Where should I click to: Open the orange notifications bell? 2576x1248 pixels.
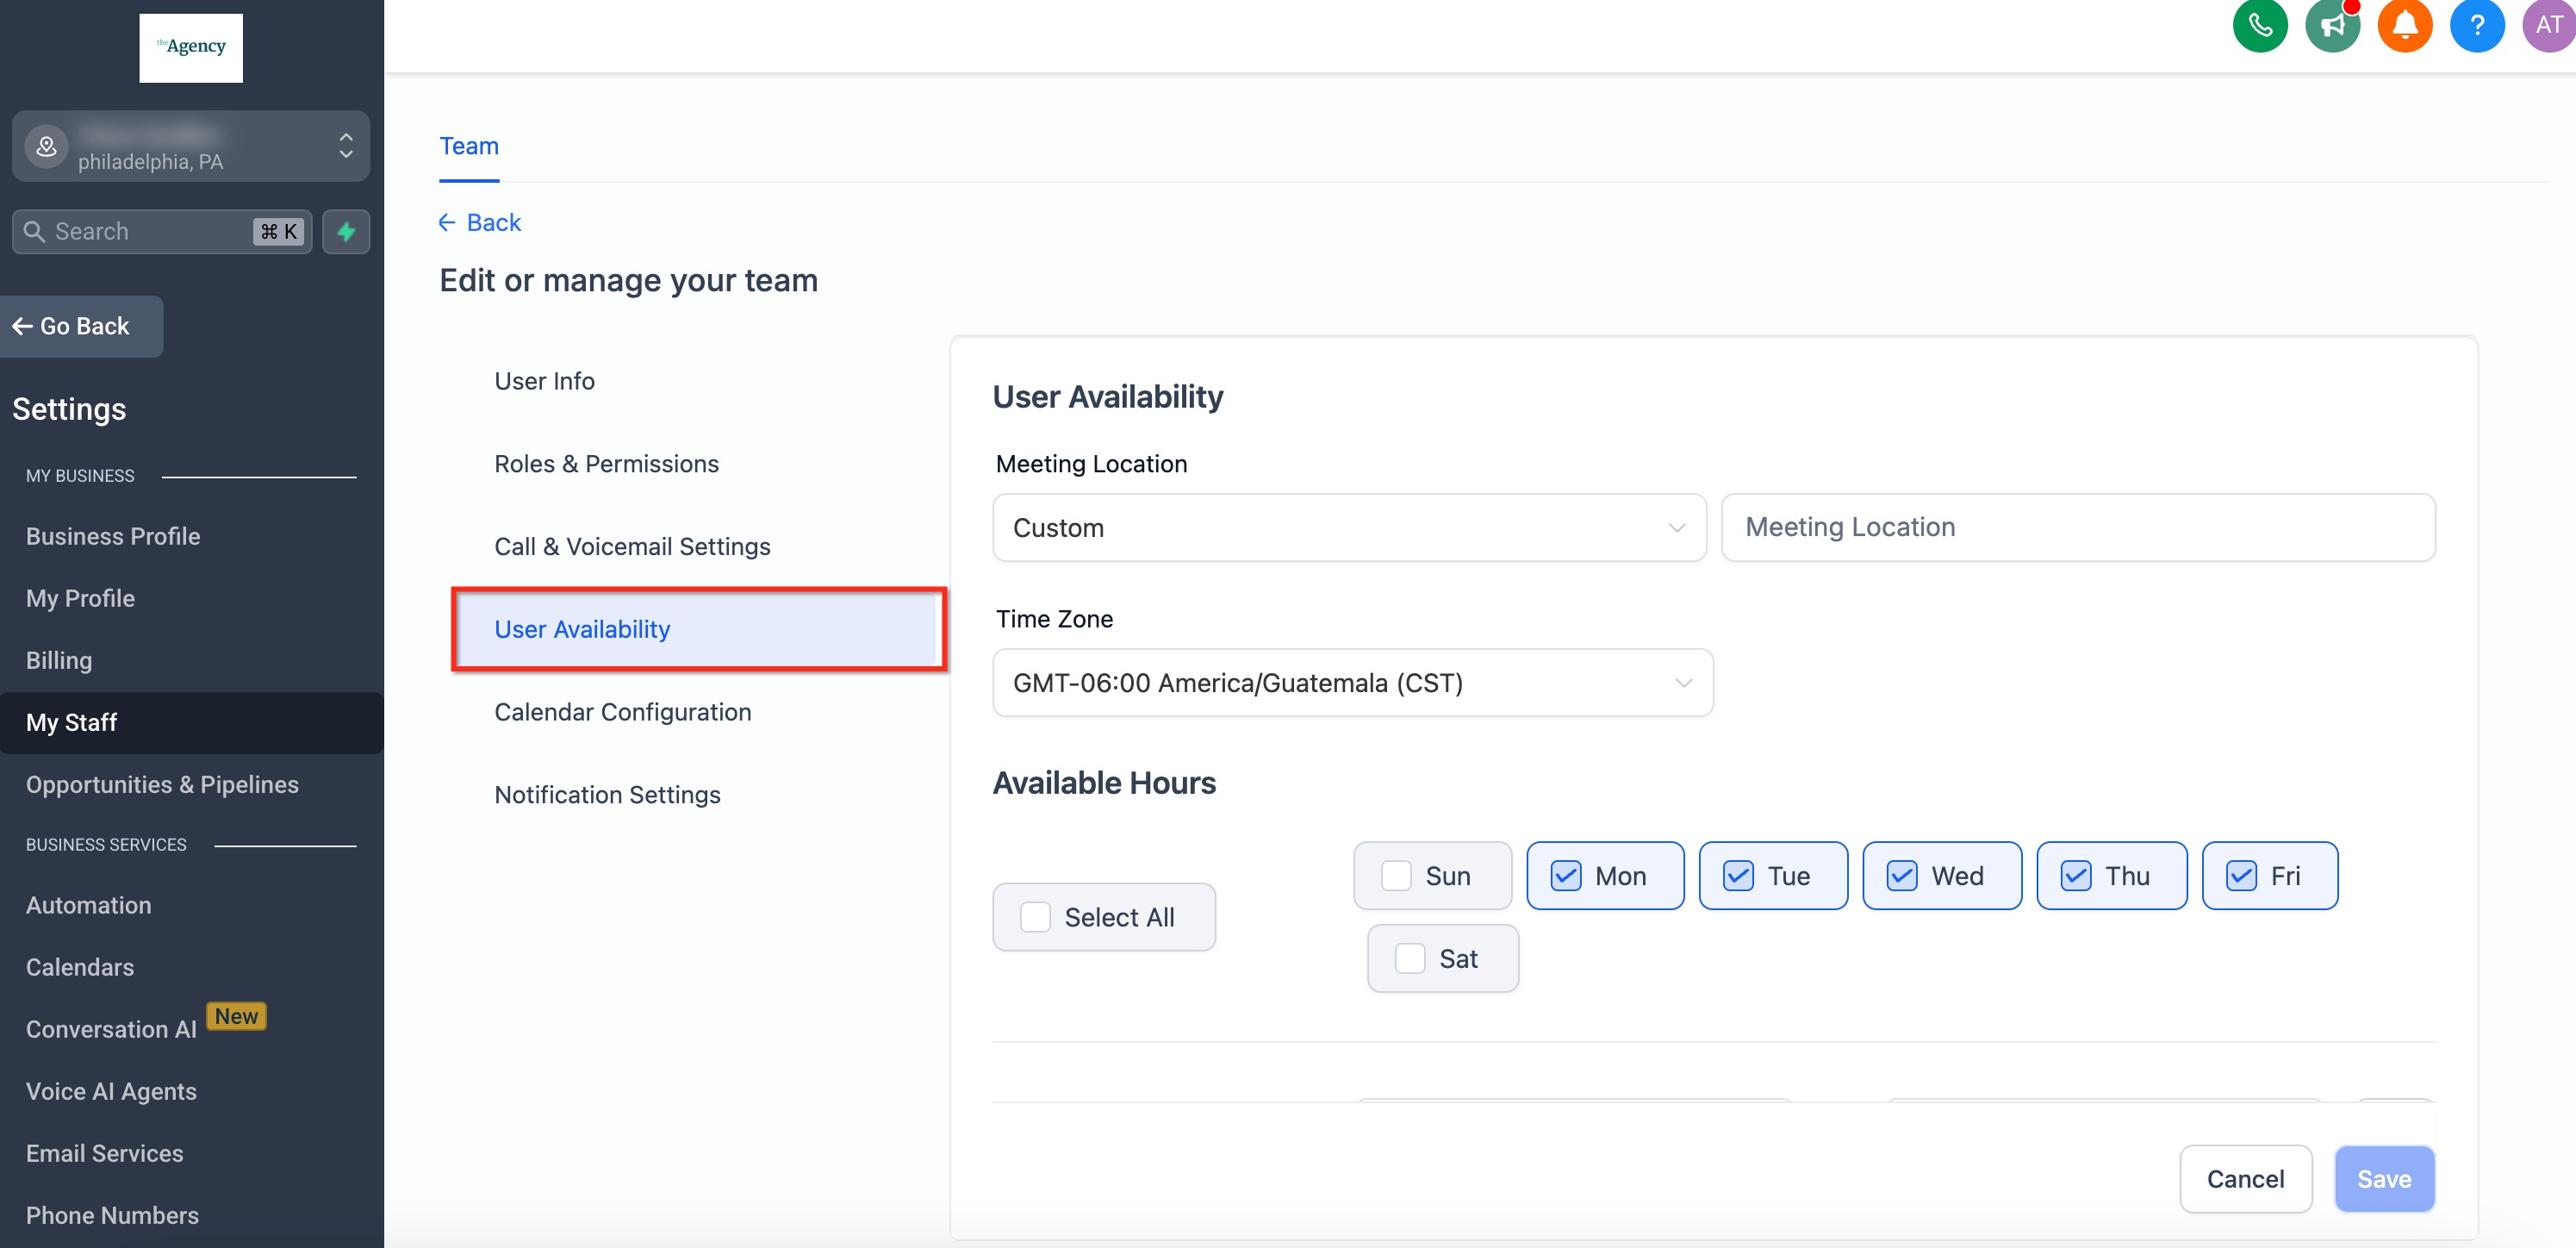coord(2404,25)
